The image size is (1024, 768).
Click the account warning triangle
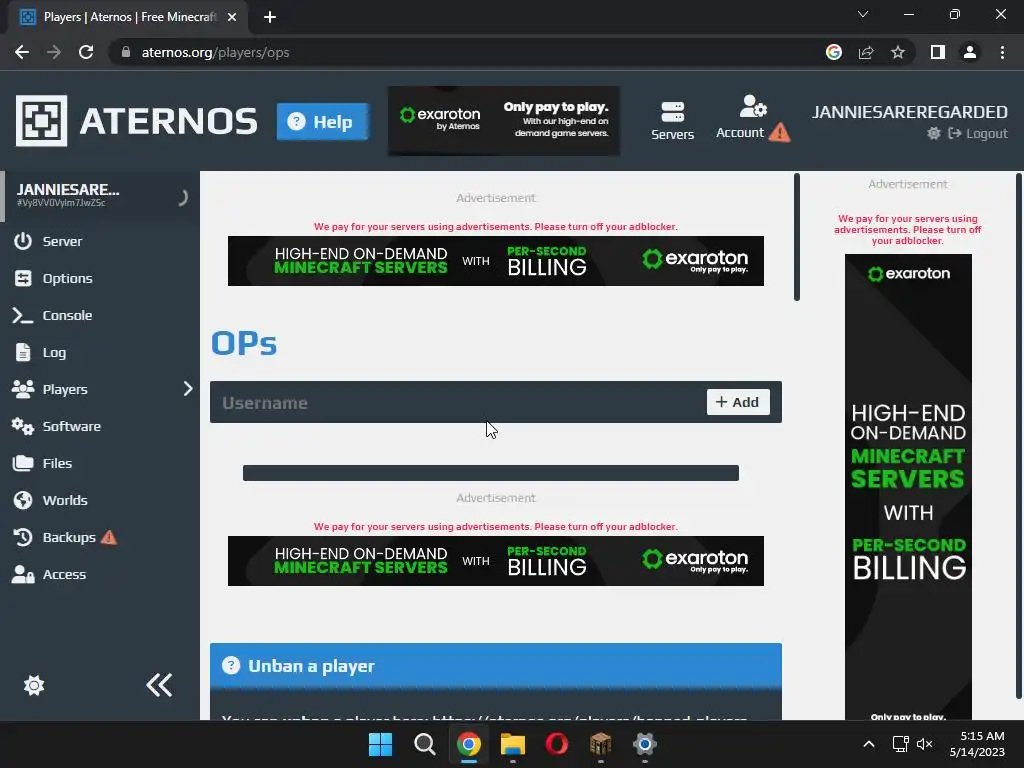tap(779, 133)
